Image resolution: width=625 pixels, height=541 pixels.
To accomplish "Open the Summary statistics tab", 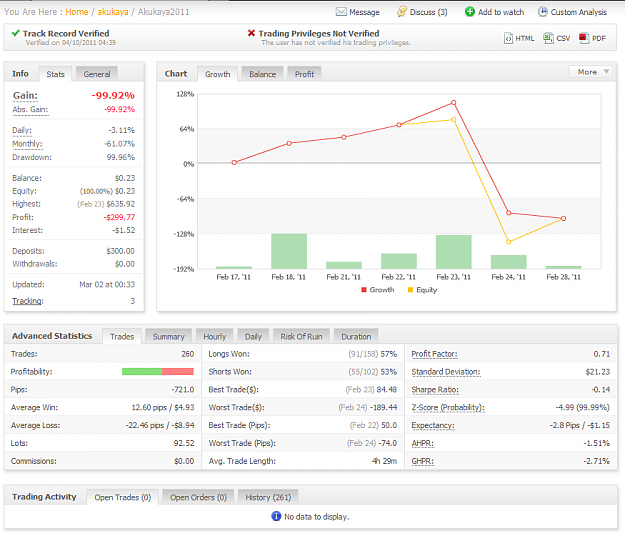I will pyautogui.click(x=169, y=336).
